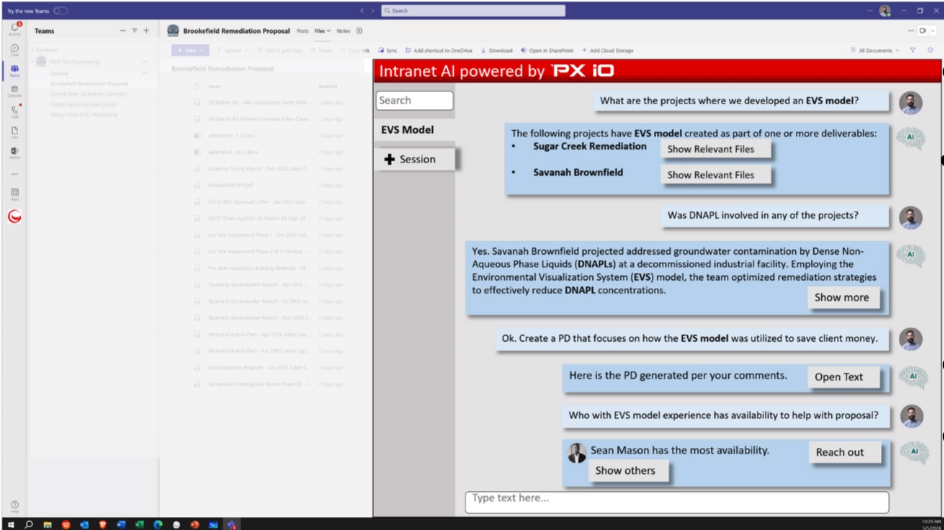Click the Sync toolbar item

click(x=388, y=51)
